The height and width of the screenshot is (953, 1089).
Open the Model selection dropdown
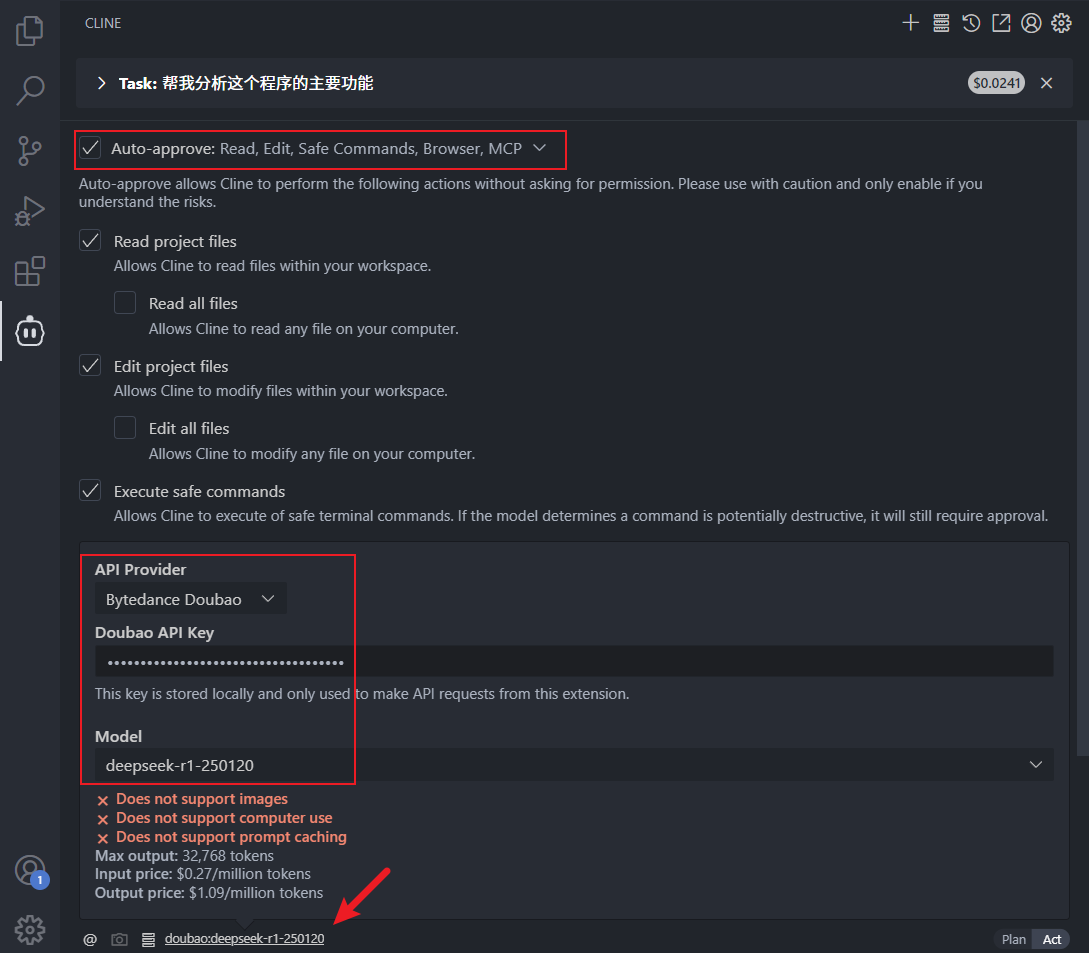(574, 765)
